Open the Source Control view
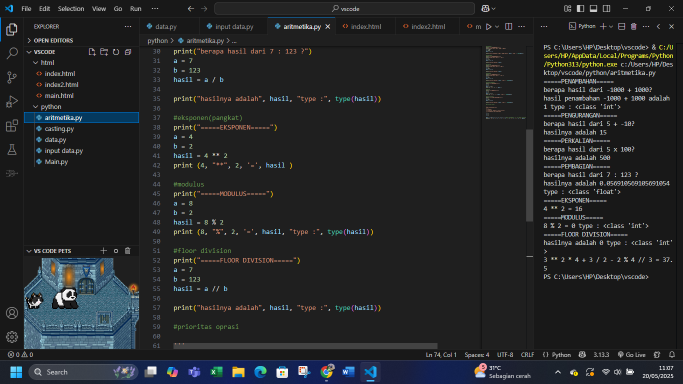The height and width of the screenshot is (384, 683). (x=12, y=77)
